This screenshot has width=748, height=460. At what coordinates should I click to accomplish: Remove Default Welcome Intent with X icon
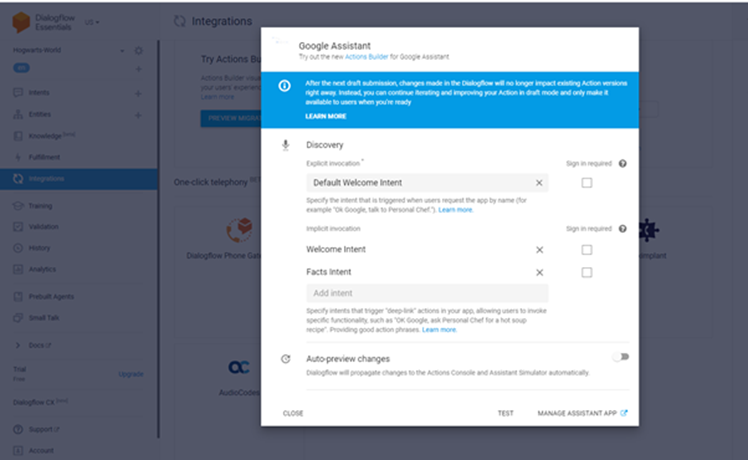tap(539, 183)
